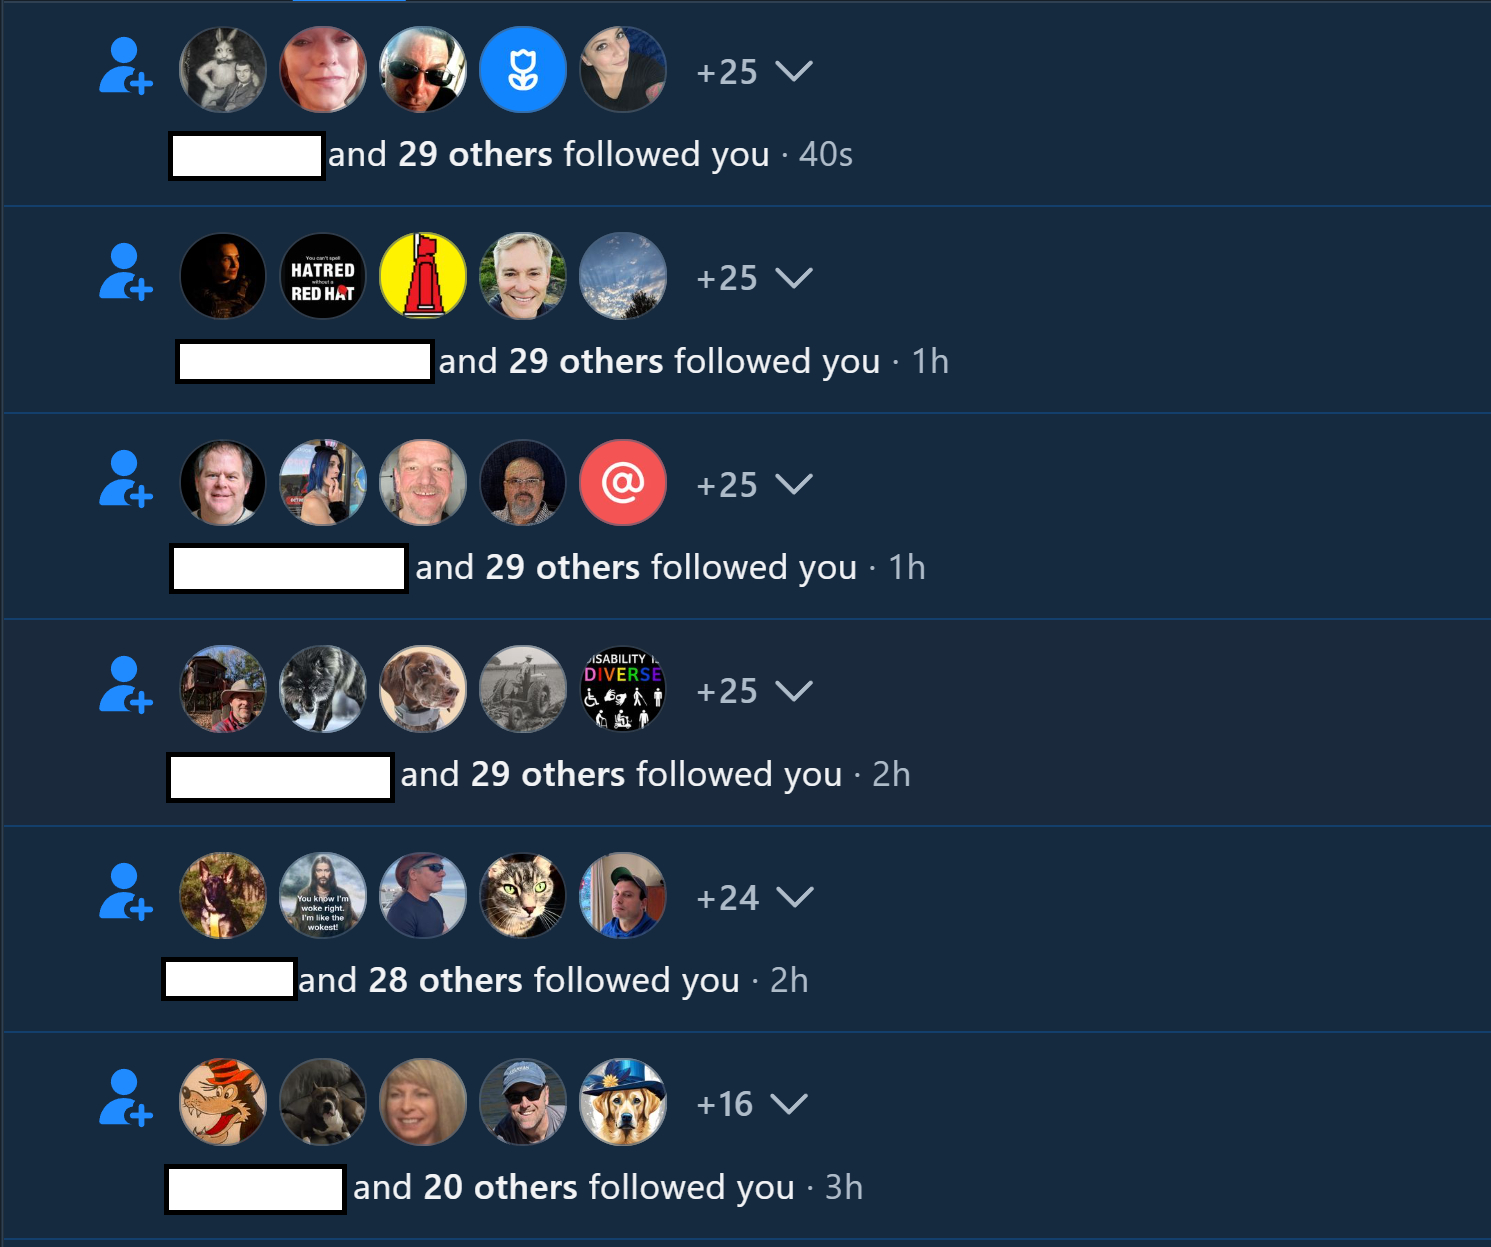Expand the +25 followers list from 40s ago

[x=794, y=72]
